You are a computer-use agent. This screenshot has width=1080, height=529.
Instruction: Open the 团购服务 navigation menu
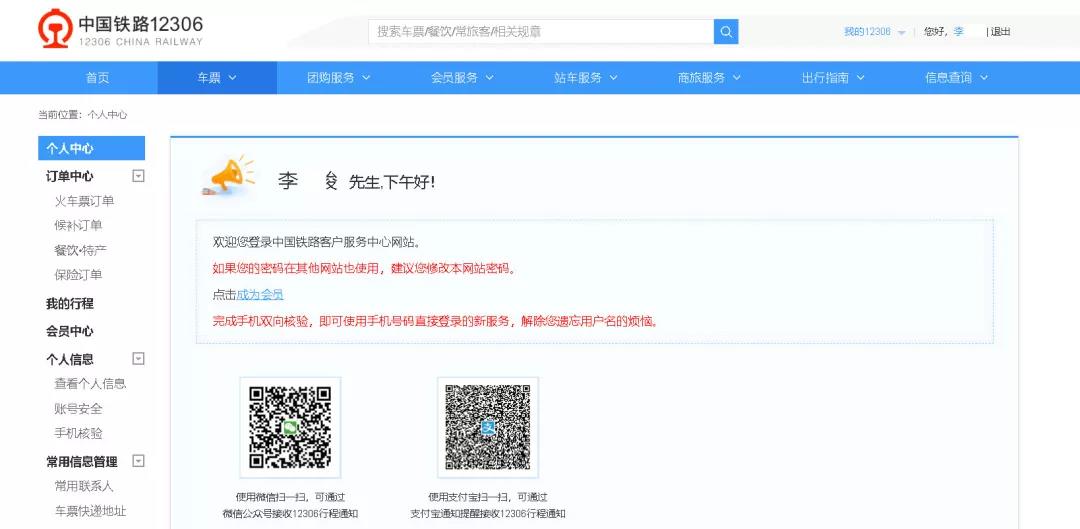pos(338,78)
